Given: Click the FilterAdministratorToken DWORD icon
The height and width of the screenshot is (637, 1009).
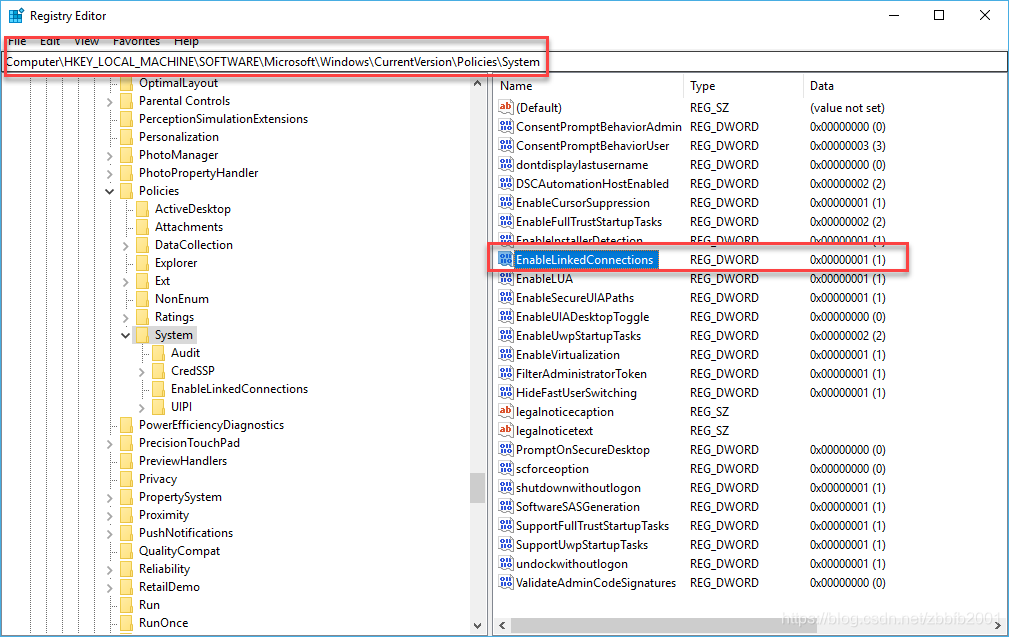Looking at the screenshot, I should pos(506,373).
